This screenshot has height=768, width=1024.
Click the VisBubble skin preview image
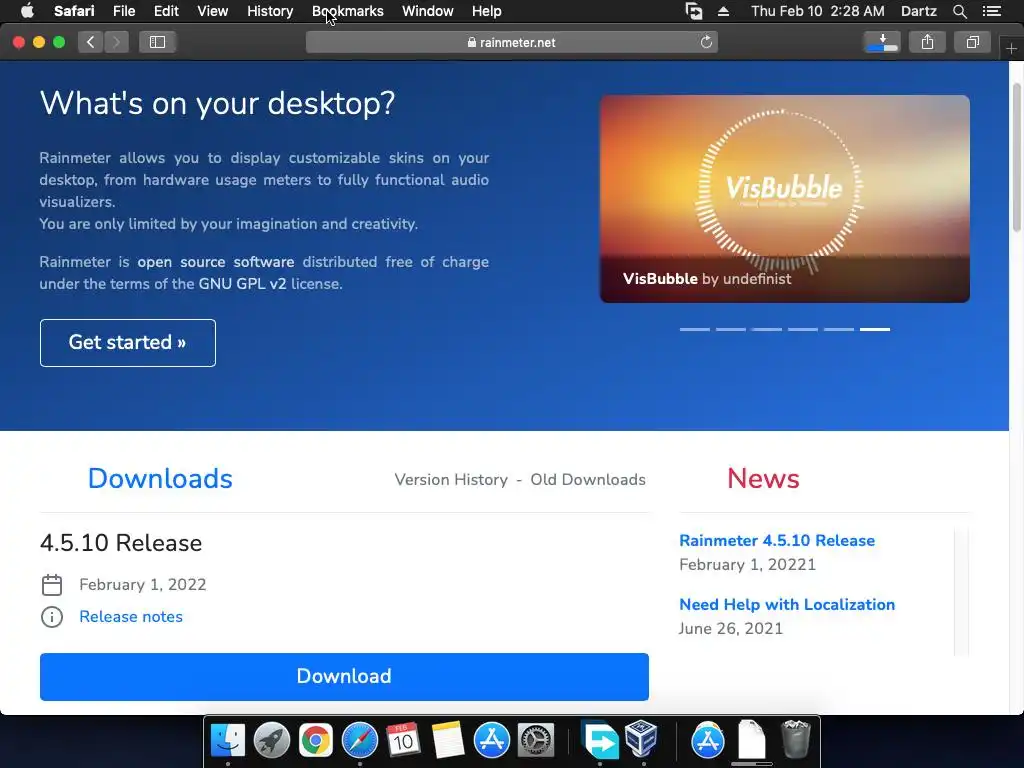coord(784,199)
